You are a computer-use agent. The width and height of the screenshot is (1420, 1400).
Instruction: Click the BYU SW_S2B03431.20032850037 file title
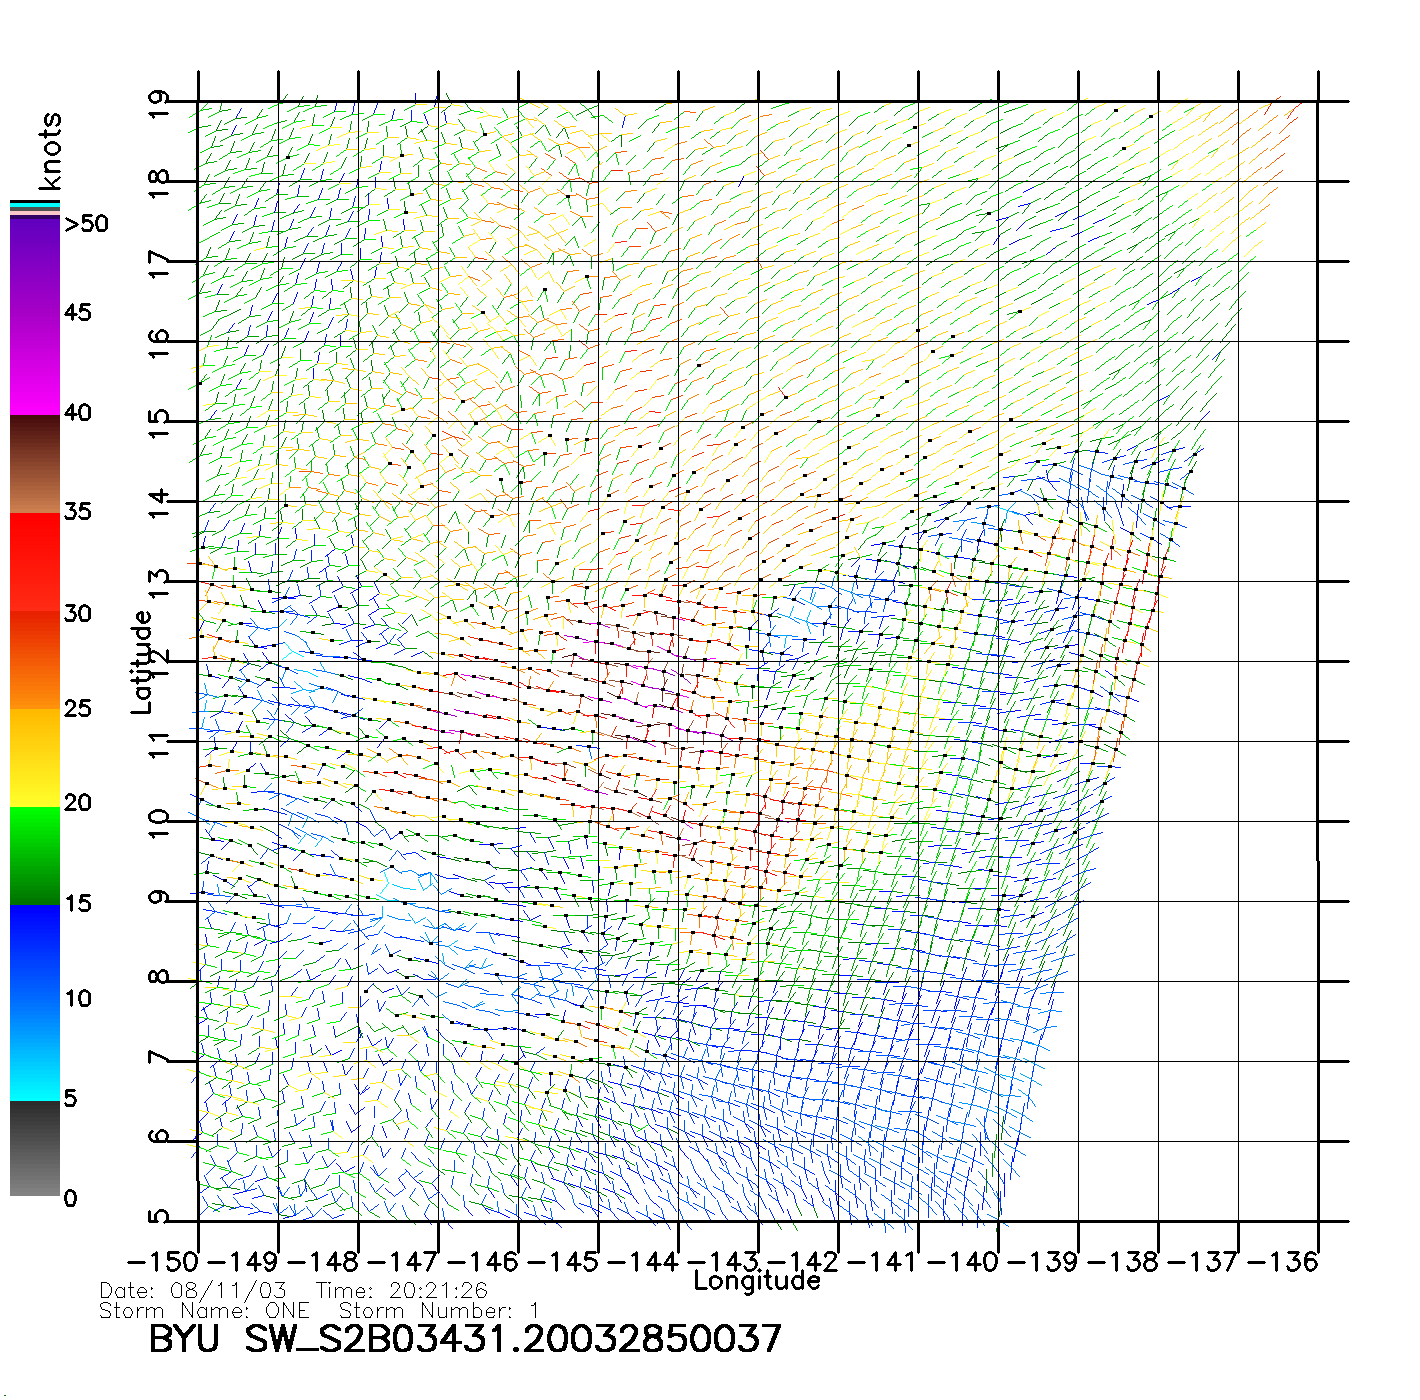point(465,1339)
